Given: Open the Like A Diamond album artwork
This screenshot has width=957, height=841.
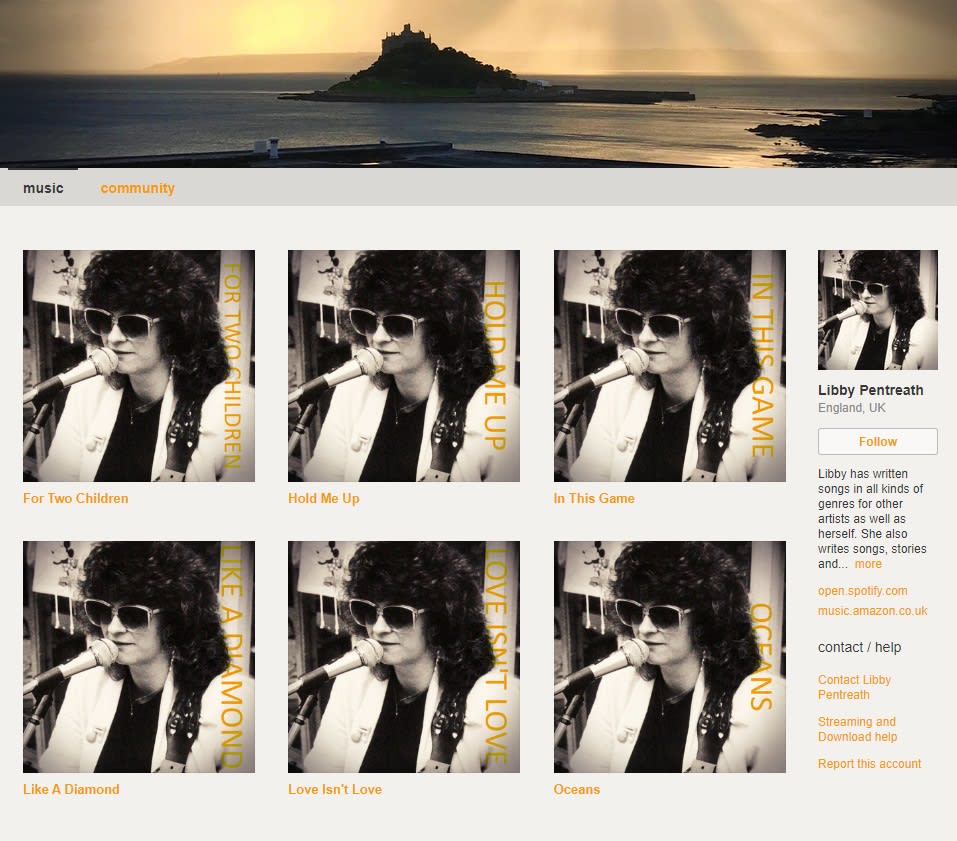Looking at the screenshot, I should [x=139, y=657].
